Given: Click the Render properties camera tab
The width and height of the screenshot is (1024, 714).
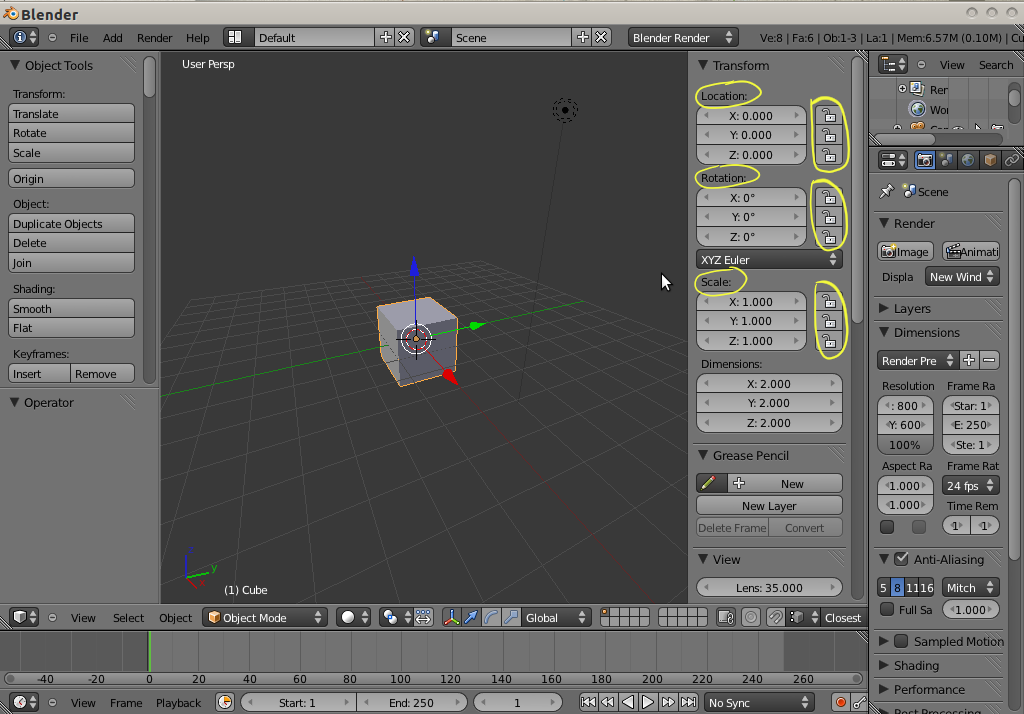Looking at the screenshot, I should click(925, 160).
